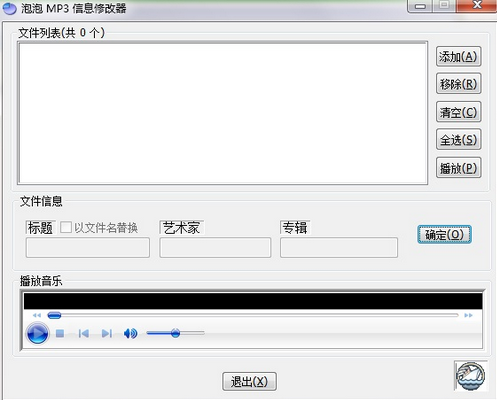497x400 pixels.
Task: Enable the 以文件名替换 checkbox
Action: pos(66,228)
